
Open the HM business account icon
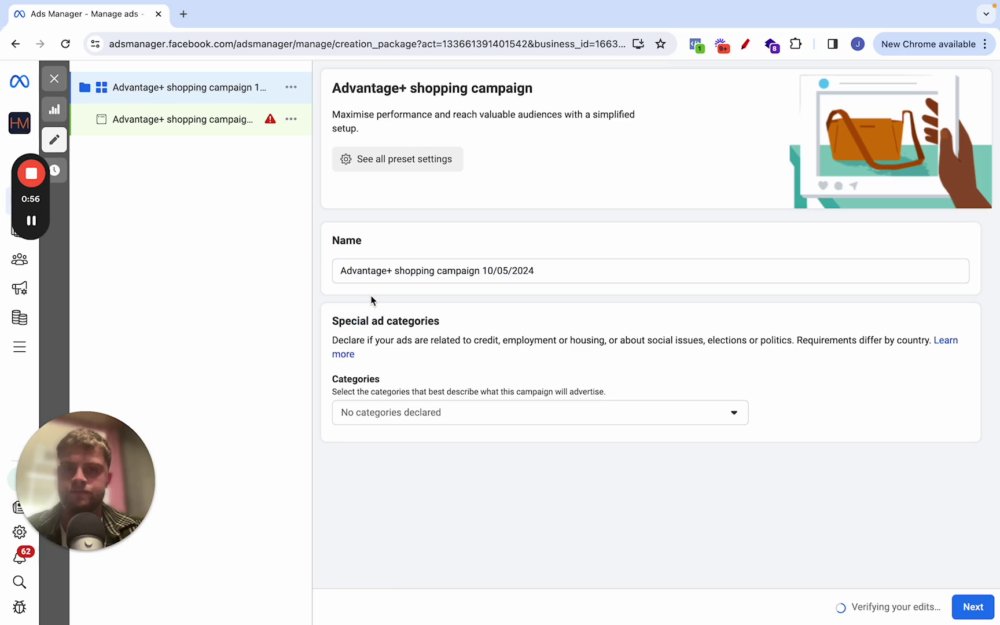click(x=19, y=123)
